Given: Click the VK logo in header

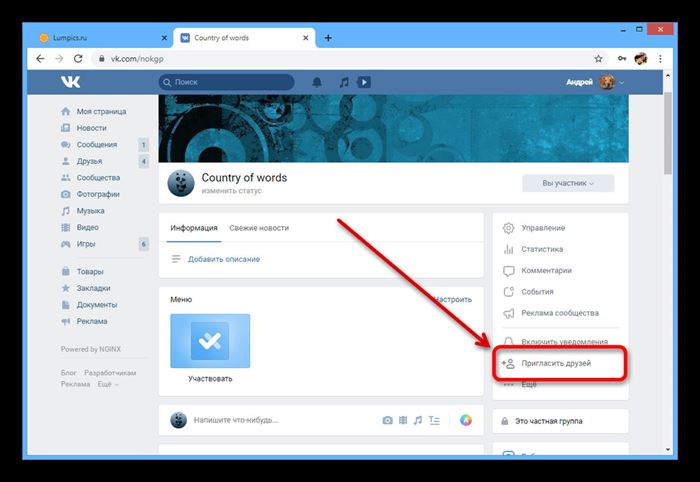Looking at the screenshot, I should [71, 82].
